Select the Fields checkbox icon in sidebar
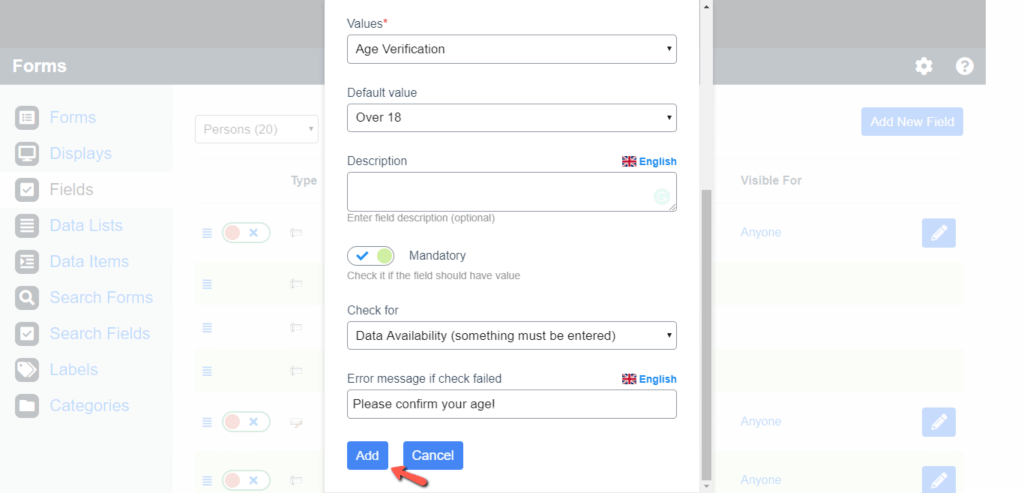This screenshot has width=1024, height=493. coord(27,189)
